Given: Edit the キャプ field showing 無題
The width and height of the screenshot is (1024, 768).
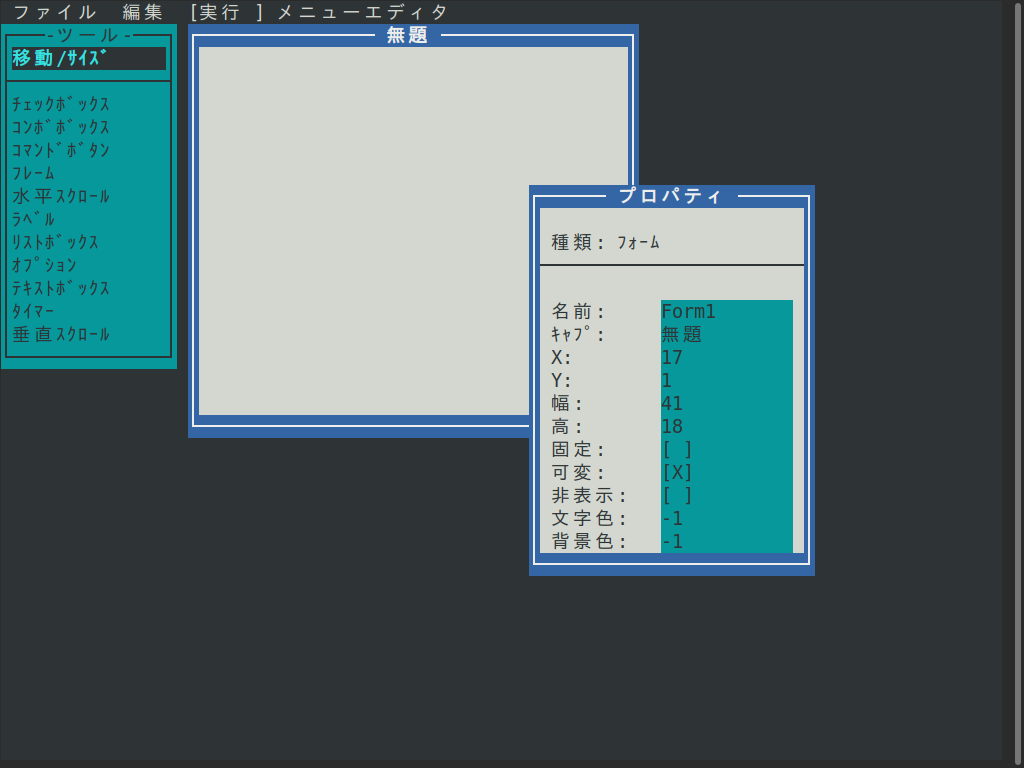Looking at the screenshot, I should (727, 334).
